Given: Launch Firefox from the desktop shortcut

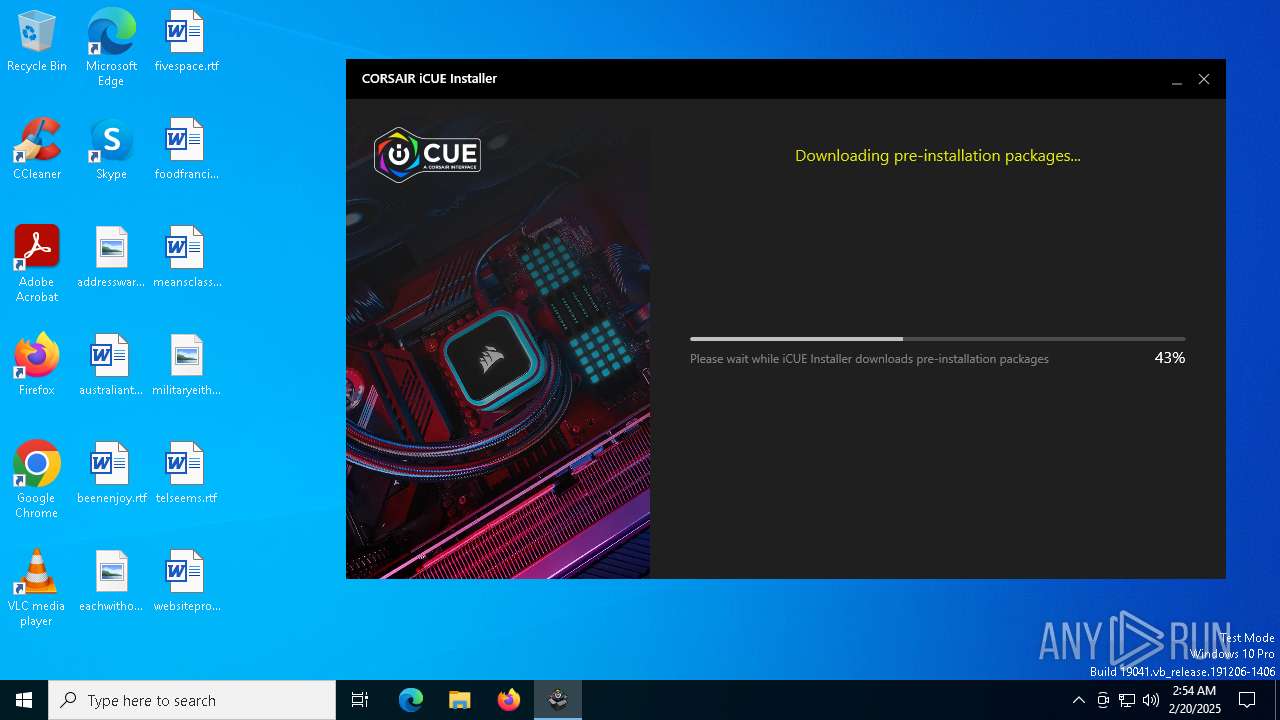Looking at the screenshot, I should [x=37, y=366].
